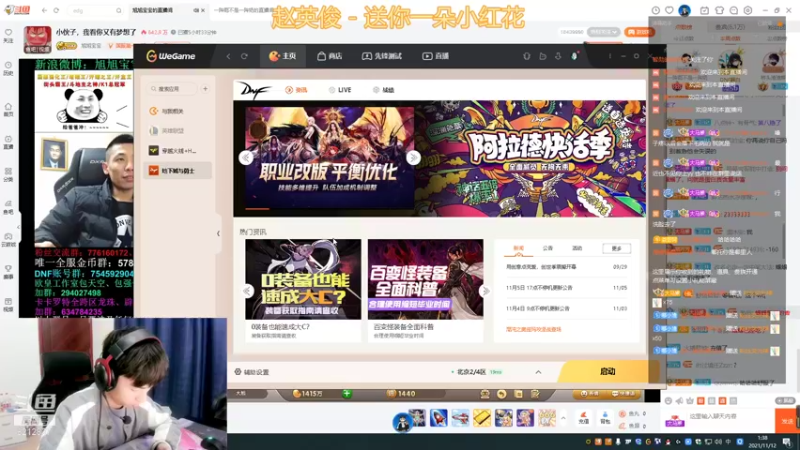Switch to the second live room tab
Screen dimensions: 800x450
[243, 10]
